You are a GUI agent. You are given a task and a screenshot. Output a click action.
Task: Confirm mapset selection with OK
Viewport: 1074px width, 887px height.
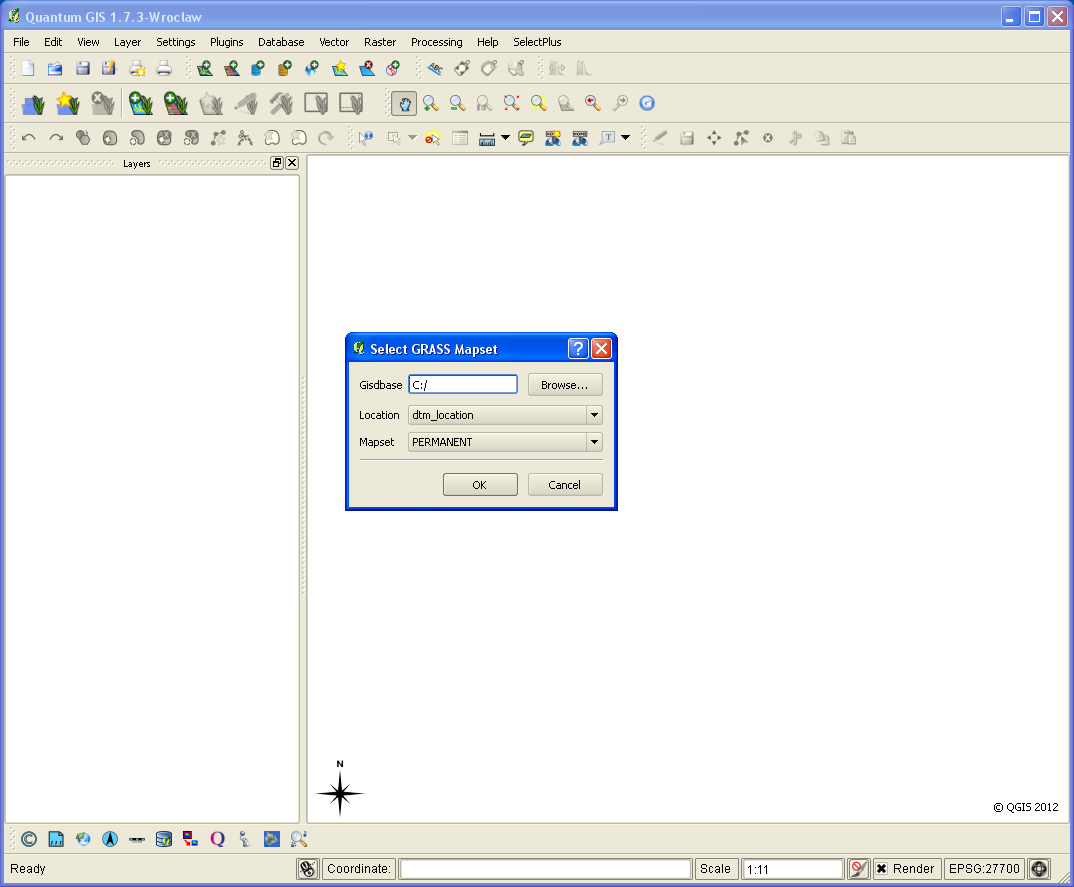coord(480,484)
